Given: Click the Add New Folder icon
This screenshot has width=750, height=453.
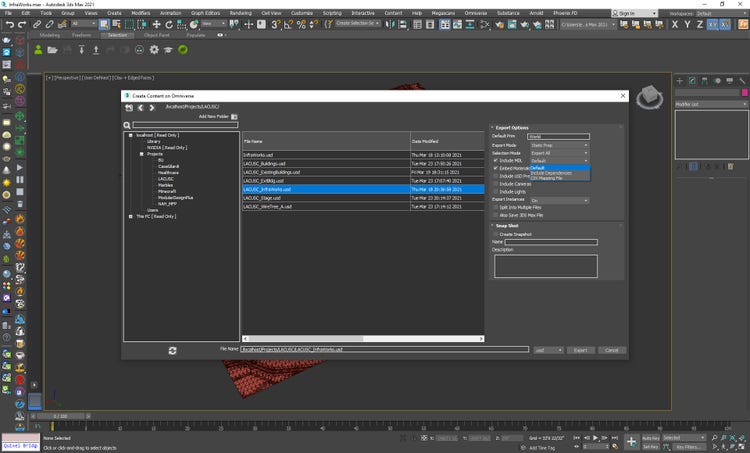Looking at the screenshot, I should pyautogui.click(x=234, y=117).
